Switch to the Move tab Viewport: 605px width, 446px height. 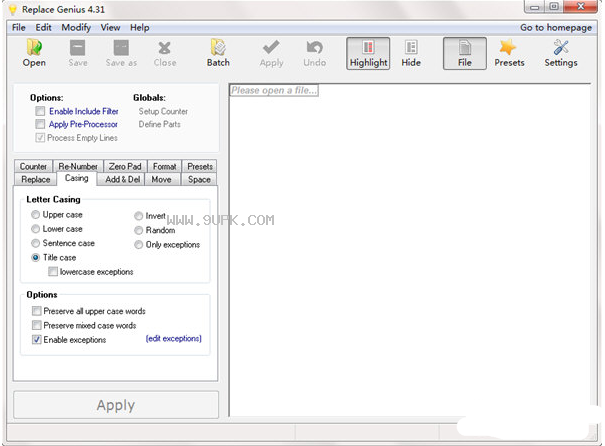(x=161, y=179)
